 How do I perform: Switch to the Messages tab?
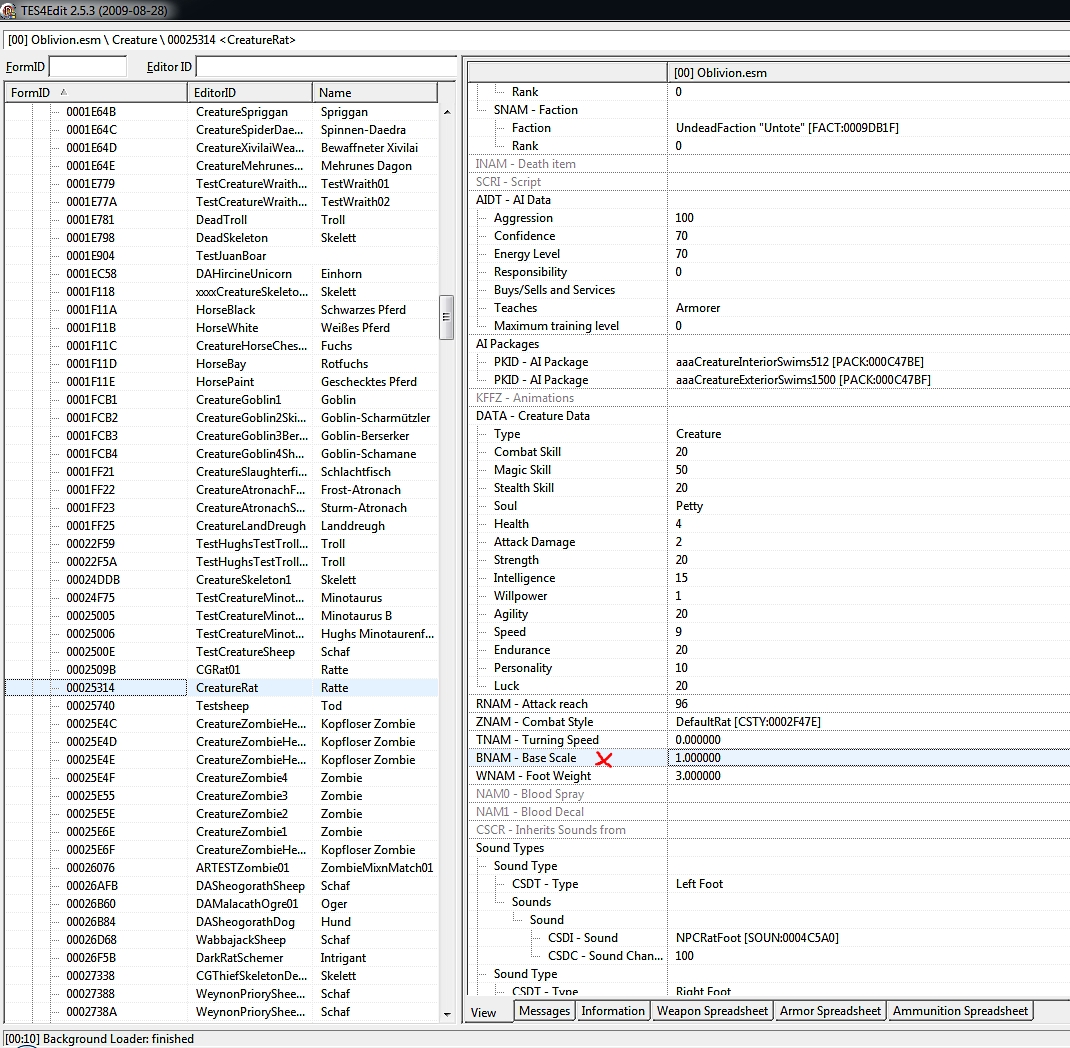(x=544, y=1011)
